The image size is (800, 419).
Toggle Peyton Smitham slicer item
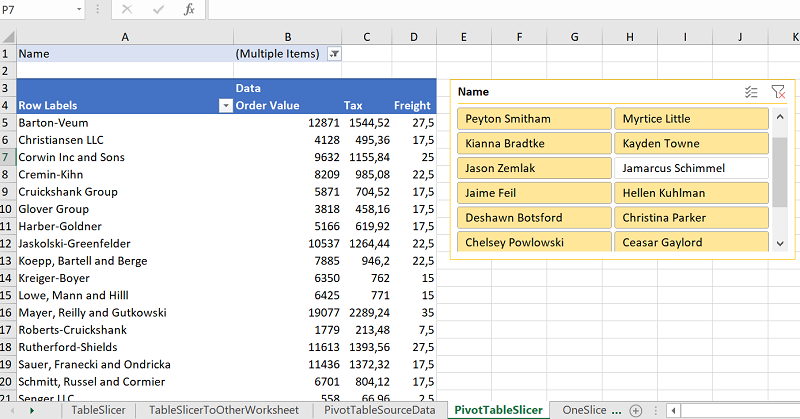pyautogui.click(x=534, y=118)
